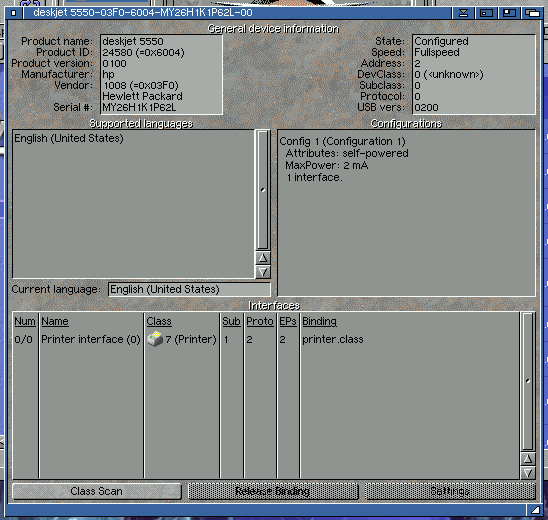This screenshot has width=548, height=520.
Task: Click Speed value Fullspeed
Action: [437, 52]
